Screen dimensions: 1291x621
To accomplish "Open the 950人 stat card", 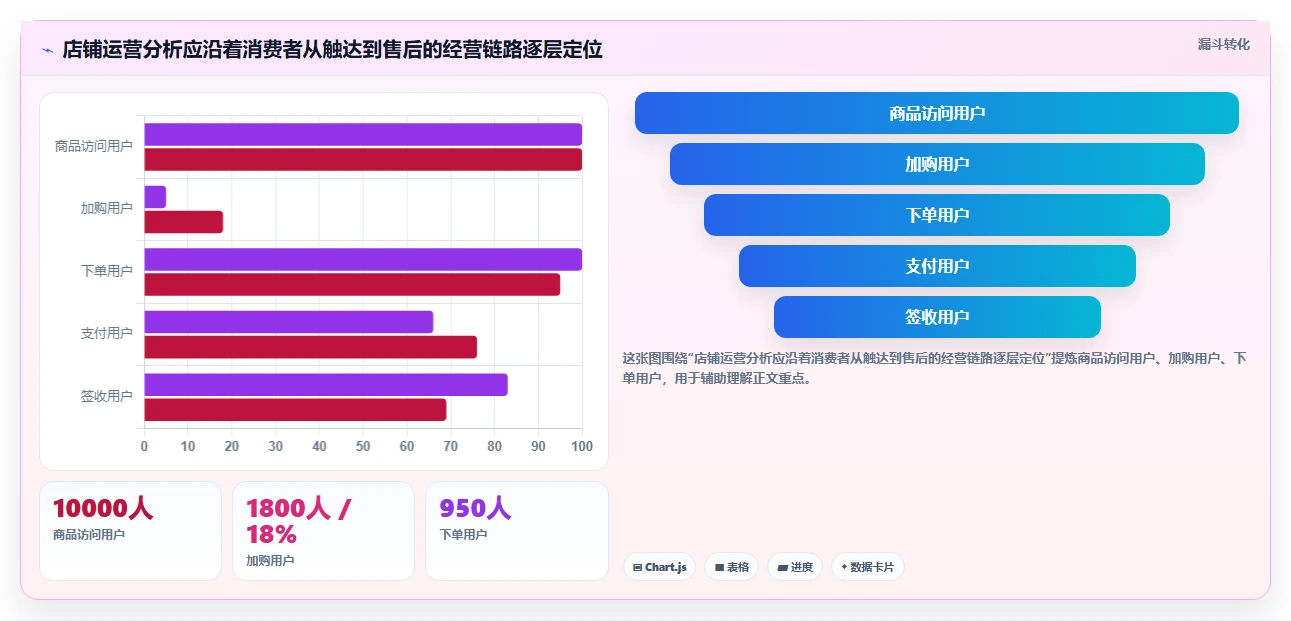I will (x=517, y=531).
